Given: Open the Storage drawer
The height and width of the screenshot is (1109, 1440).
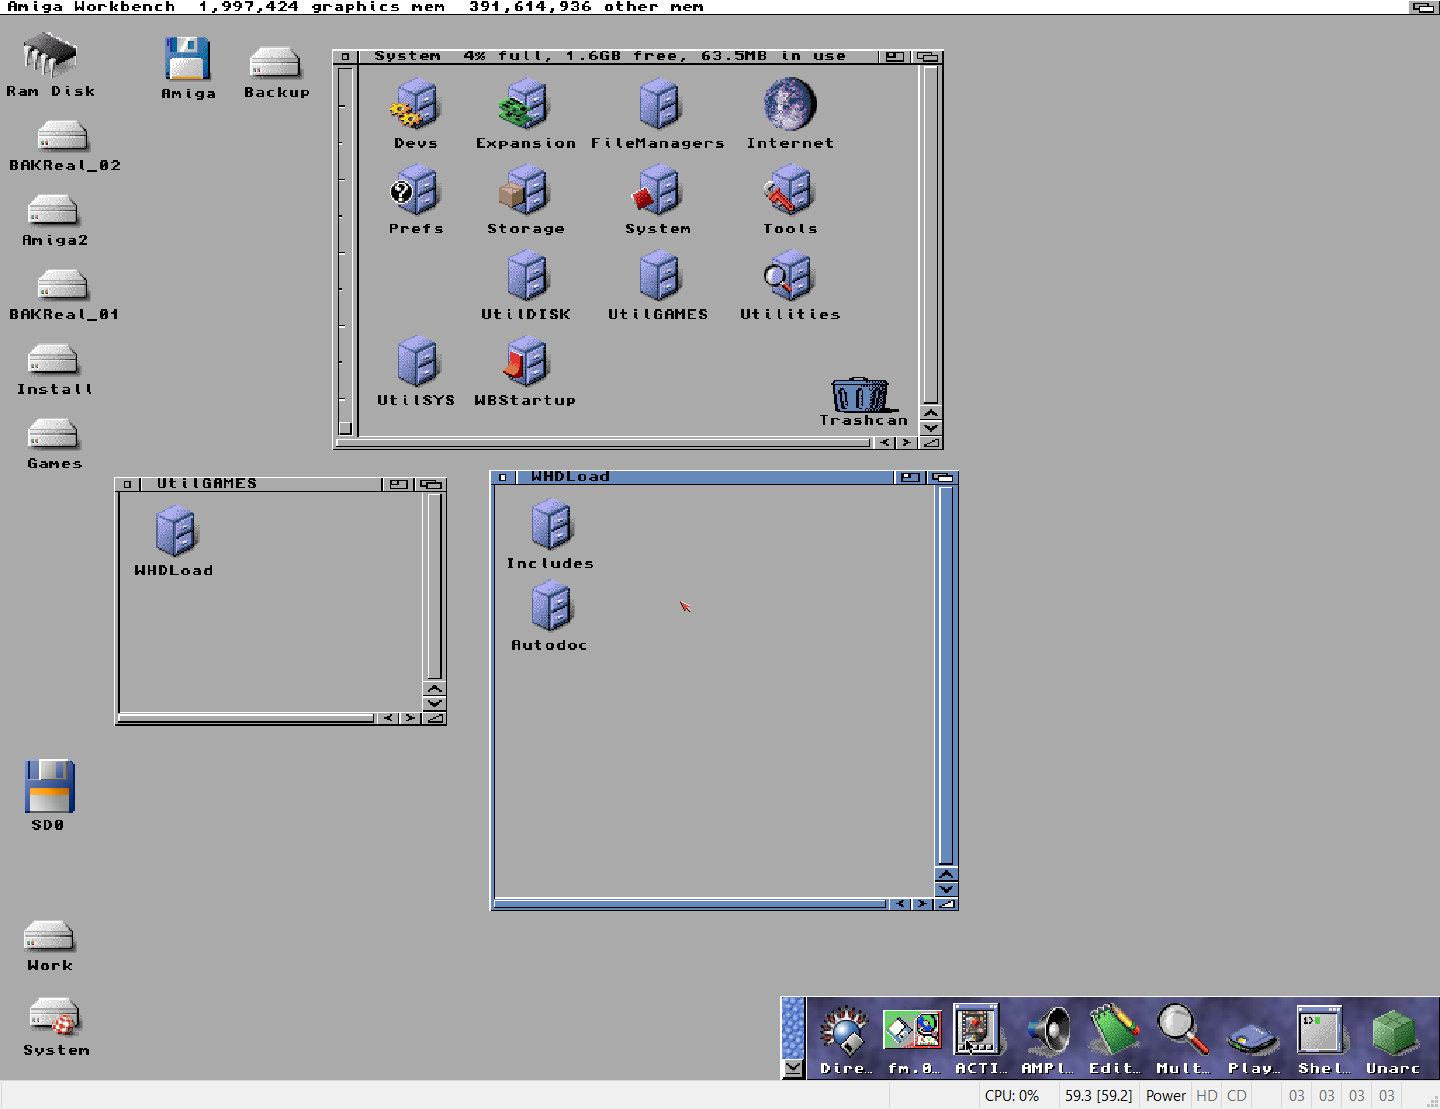Looking at the screenshot, I should [524, 190].
